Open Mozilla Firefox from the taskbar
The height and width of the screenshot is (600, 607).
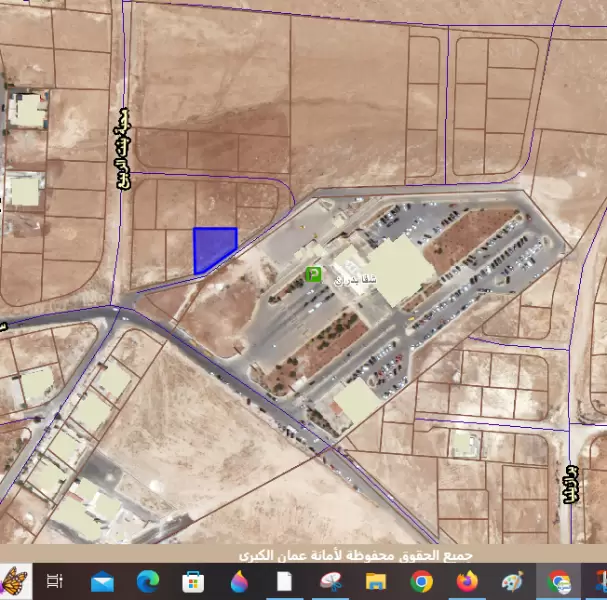pos(467,581)
